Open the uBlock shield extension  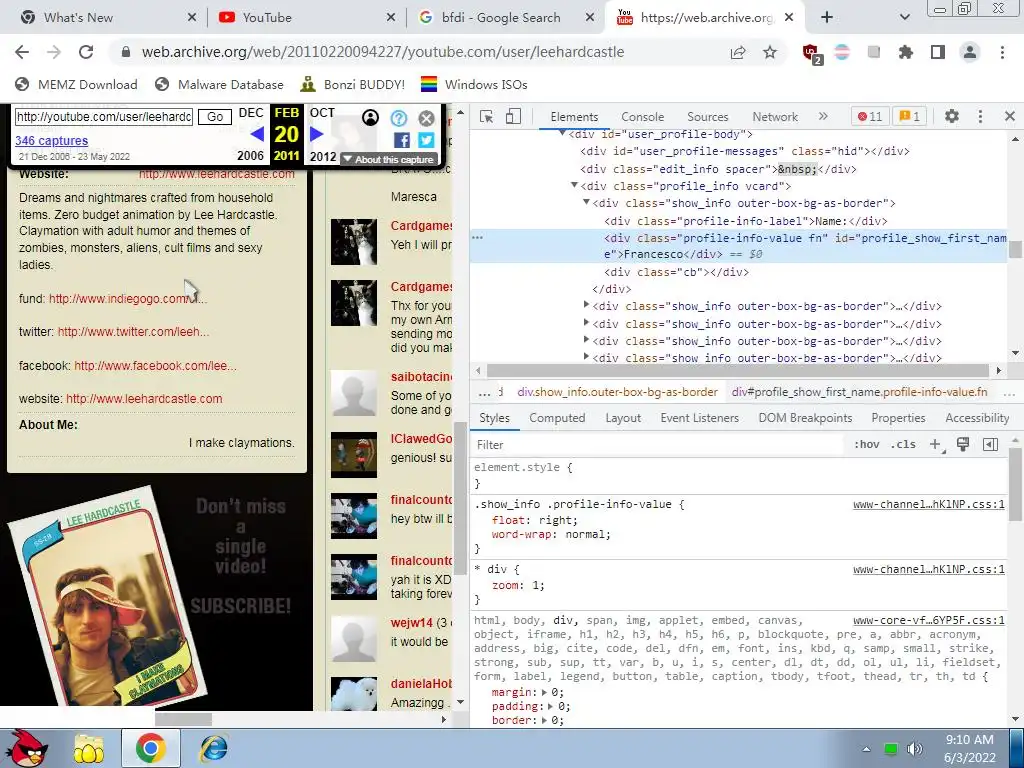point(811,53)
